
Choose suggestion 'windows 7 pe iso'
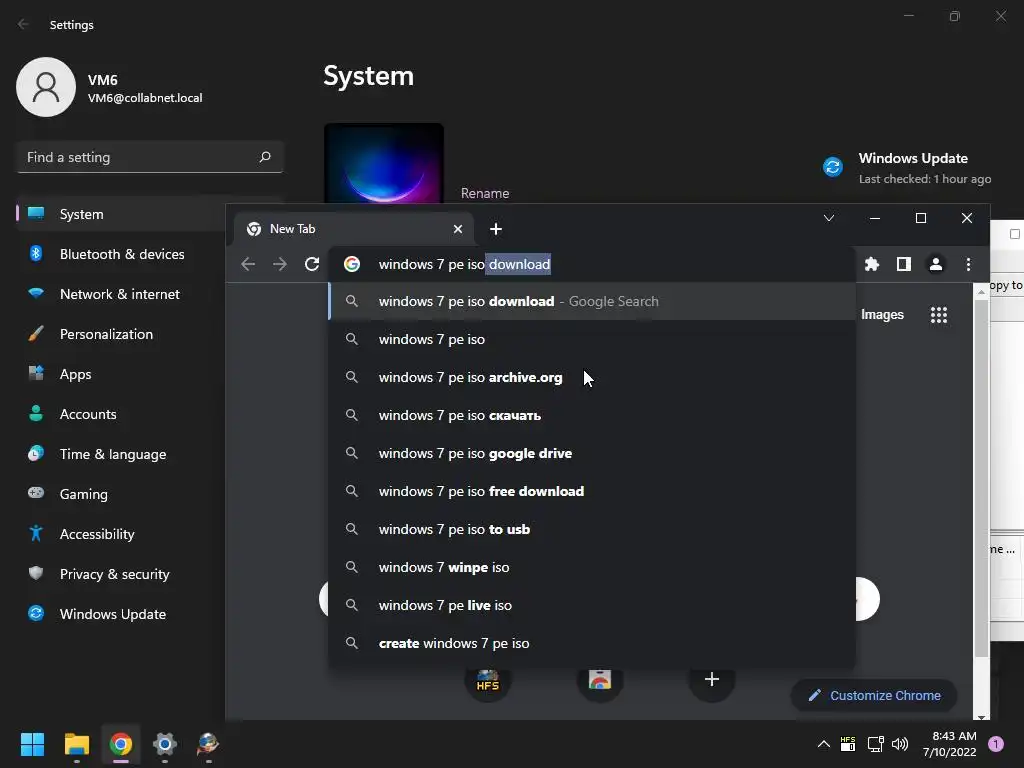tap(592, 339)
